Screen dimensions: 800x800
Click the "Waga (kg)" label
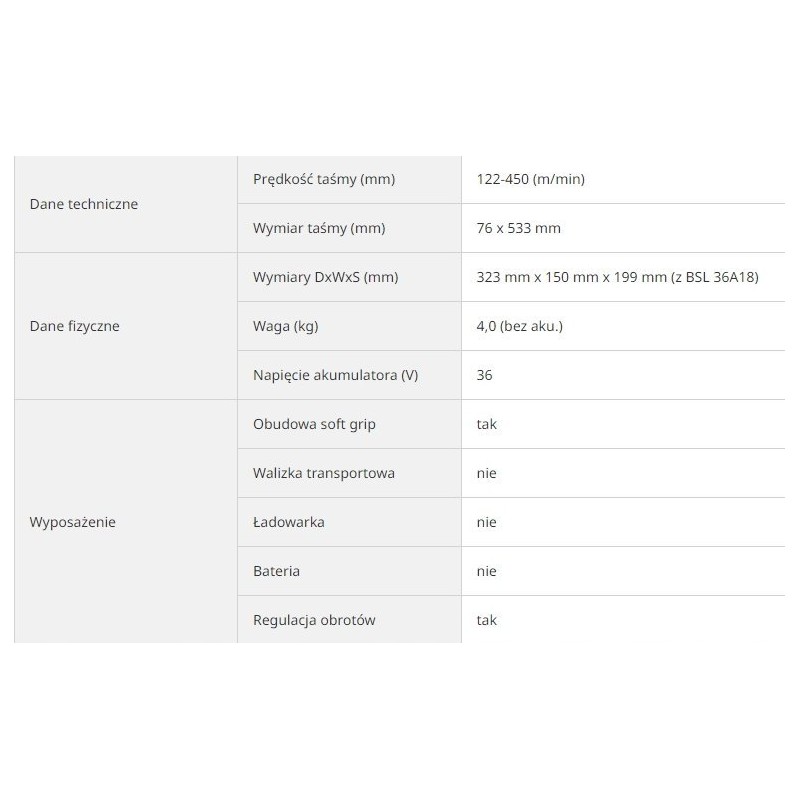click(x=286, y=326)
